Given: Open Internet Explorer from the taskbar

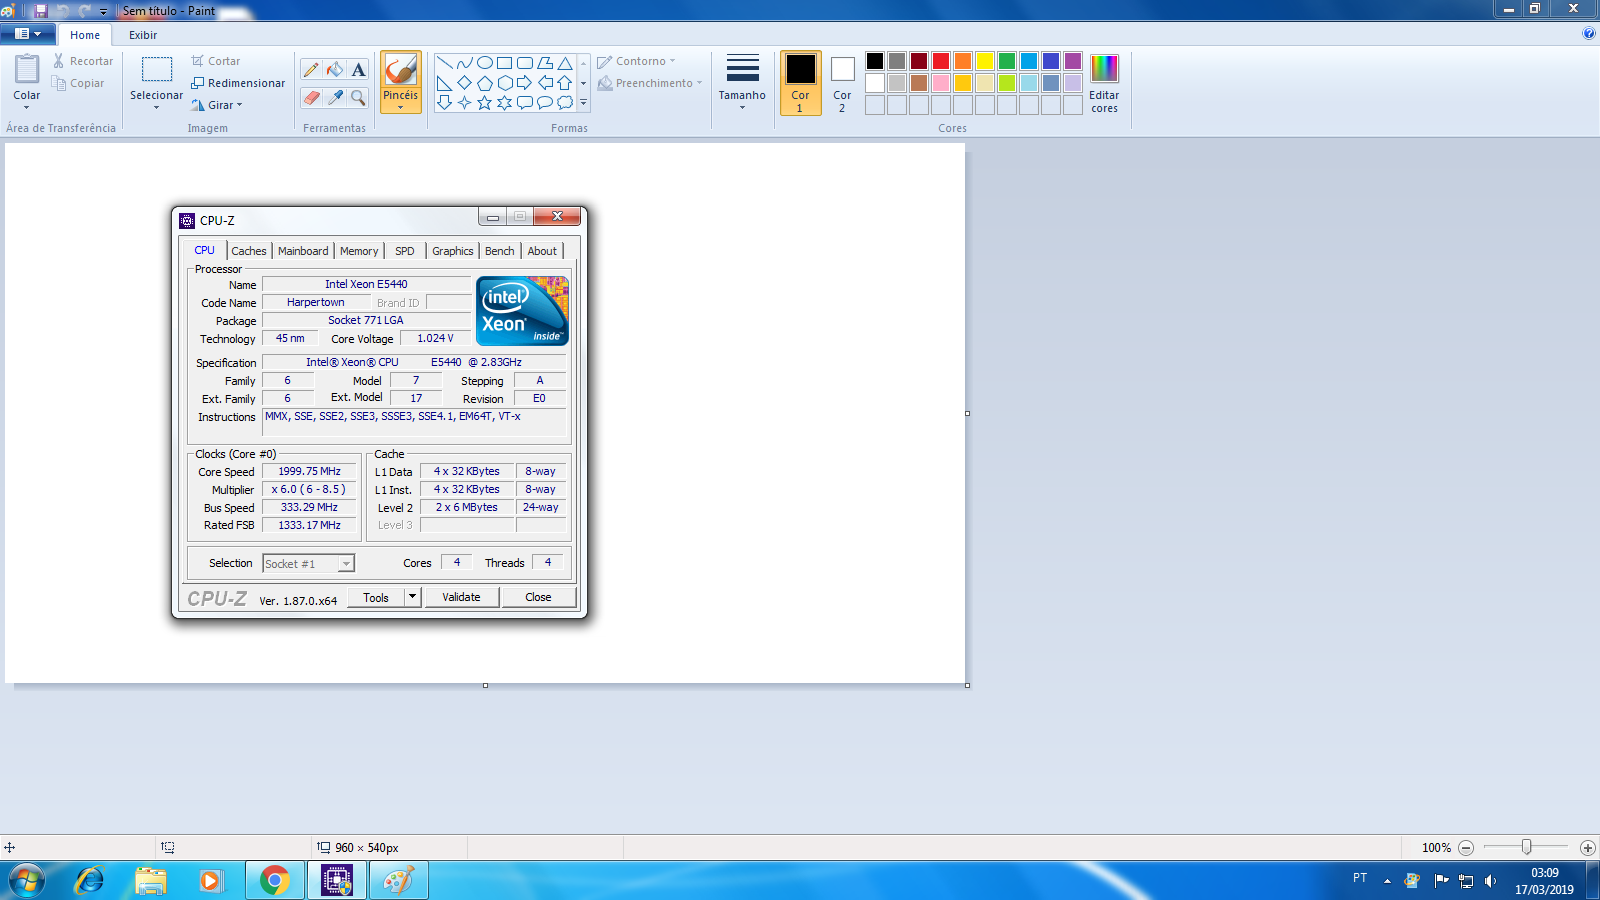Looking at the screenshot, I should (90, 880).
